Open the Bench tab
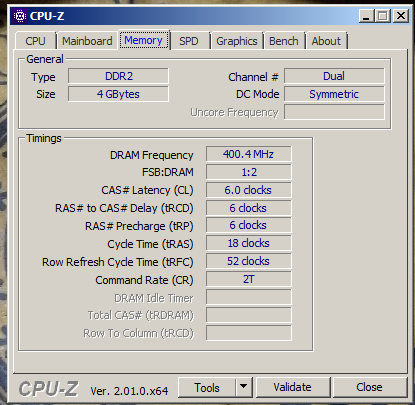Viewport: 415px width, 405px height. pos(284,41)
